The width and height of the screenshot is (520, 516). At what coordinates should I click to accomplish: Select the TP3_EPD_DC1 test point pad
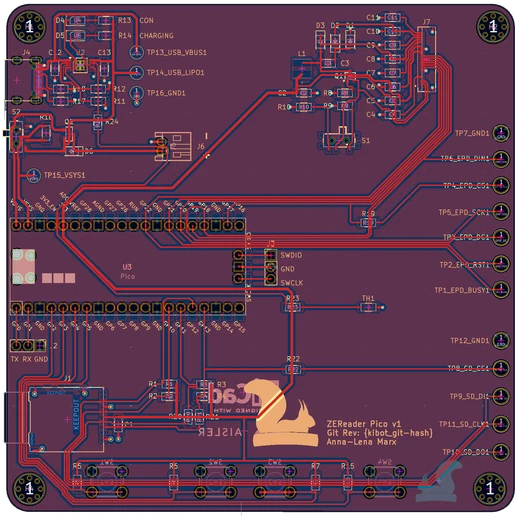pyautogui.click(x=501, y=237)
